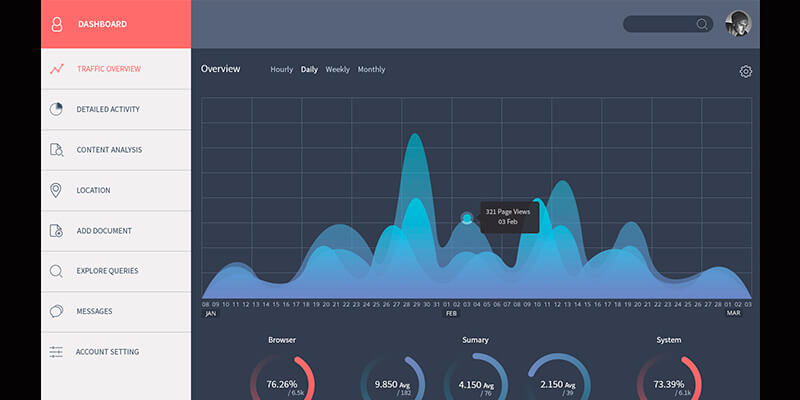Open chart settings gear icon
The width and height of the screenshot is (800, 400).
point(745,71)
